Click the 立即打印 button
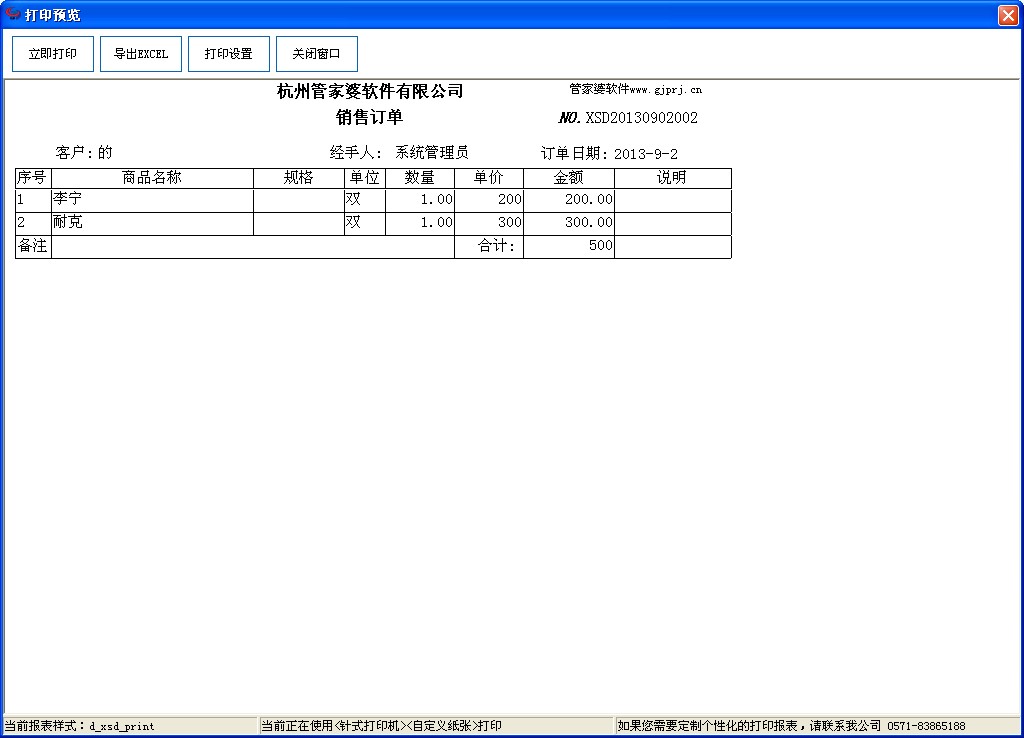 click(x=52, y=54)
